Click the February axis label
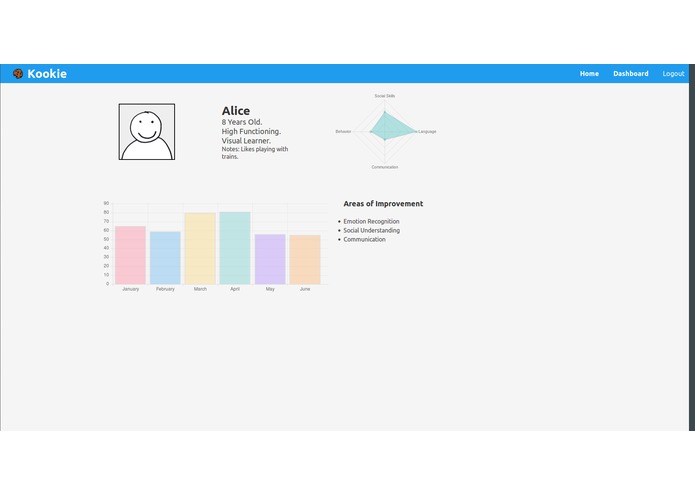695x494 pixels. 165,289
